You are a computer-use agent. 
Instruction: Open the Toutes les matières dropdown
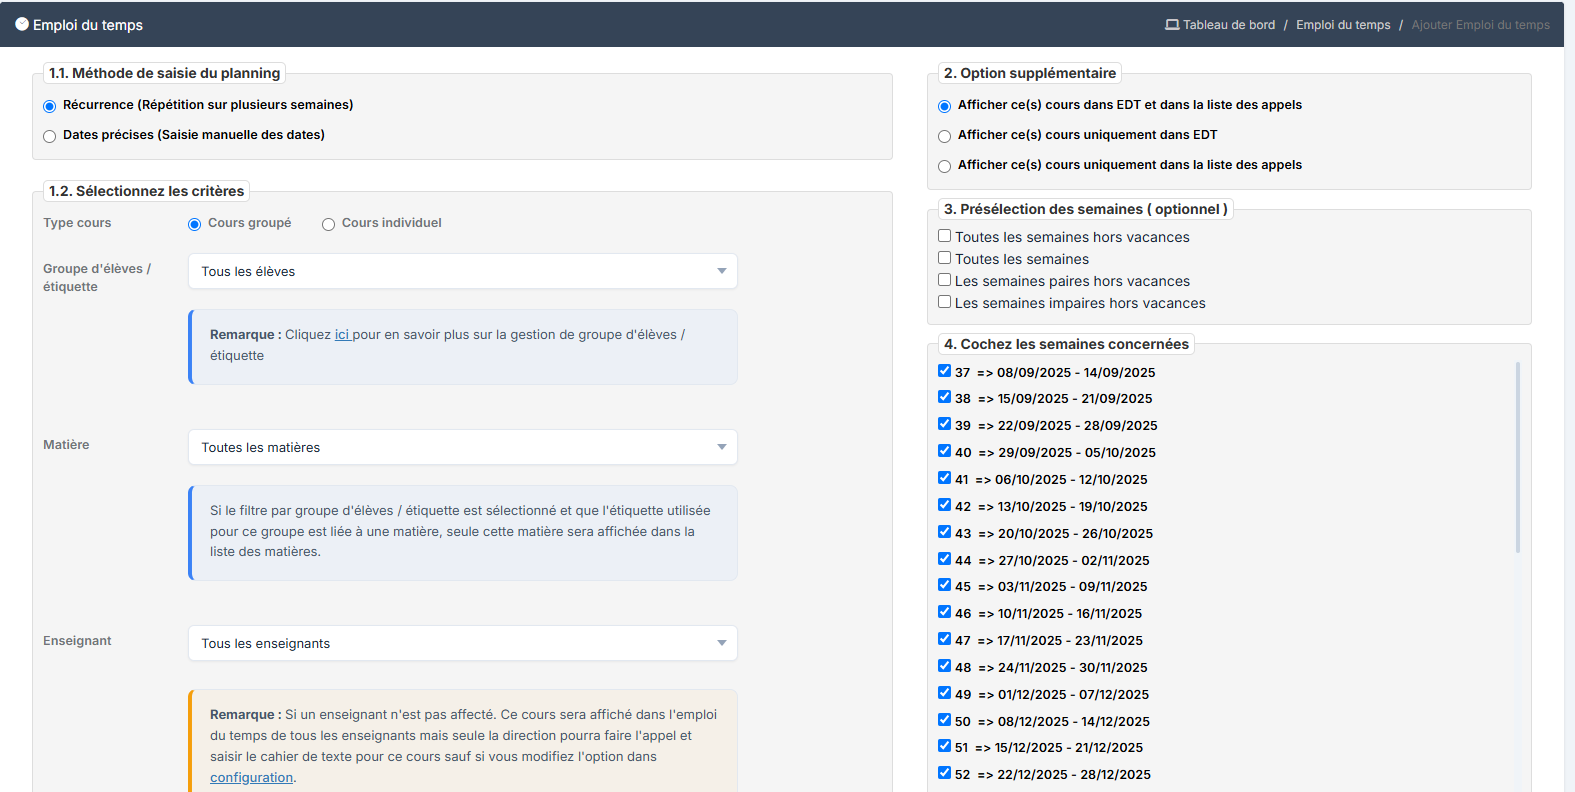click(x=463, y=447)
